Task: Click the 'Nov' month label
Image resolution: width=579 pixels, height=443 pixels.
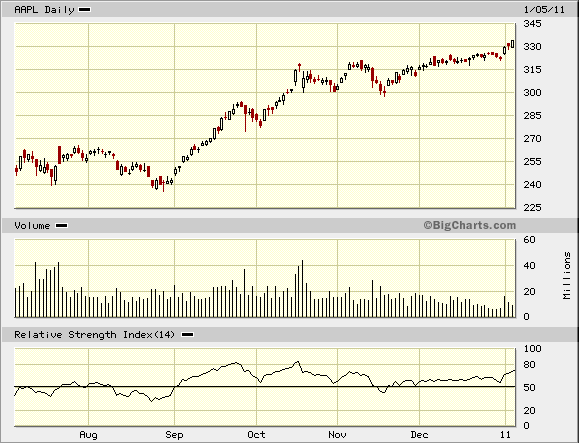Action: pos(337,435)
